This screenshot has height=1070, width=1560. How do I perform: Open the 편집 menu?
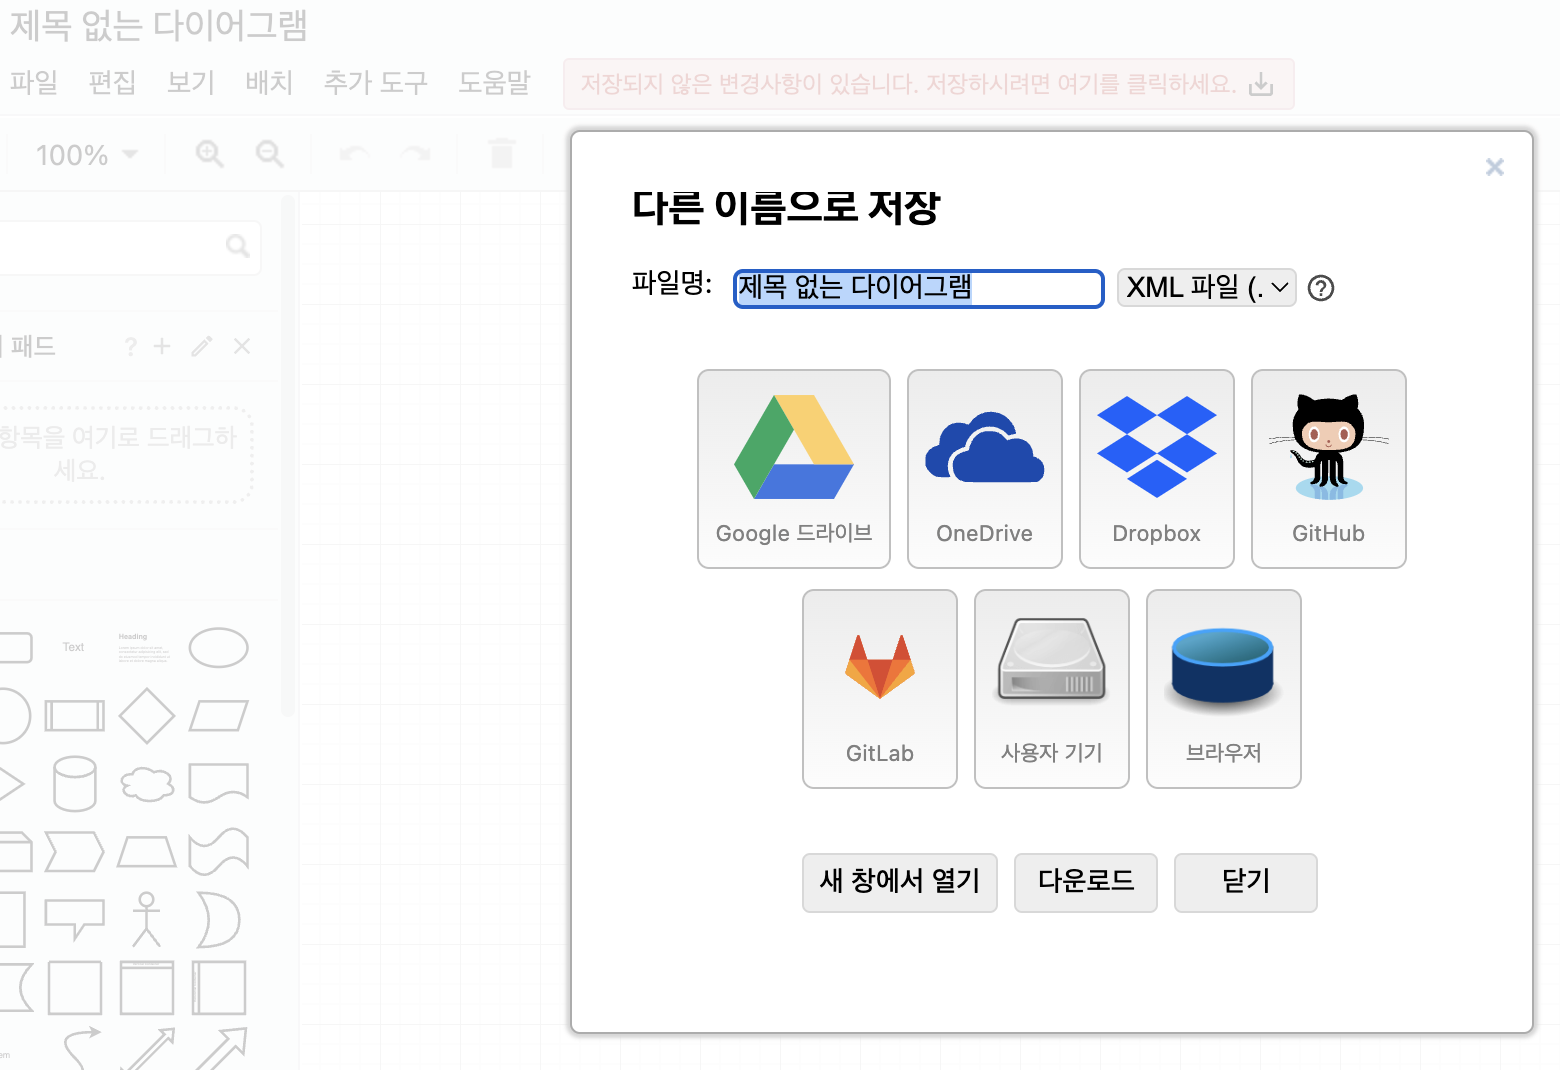click(x=112, y=82)
